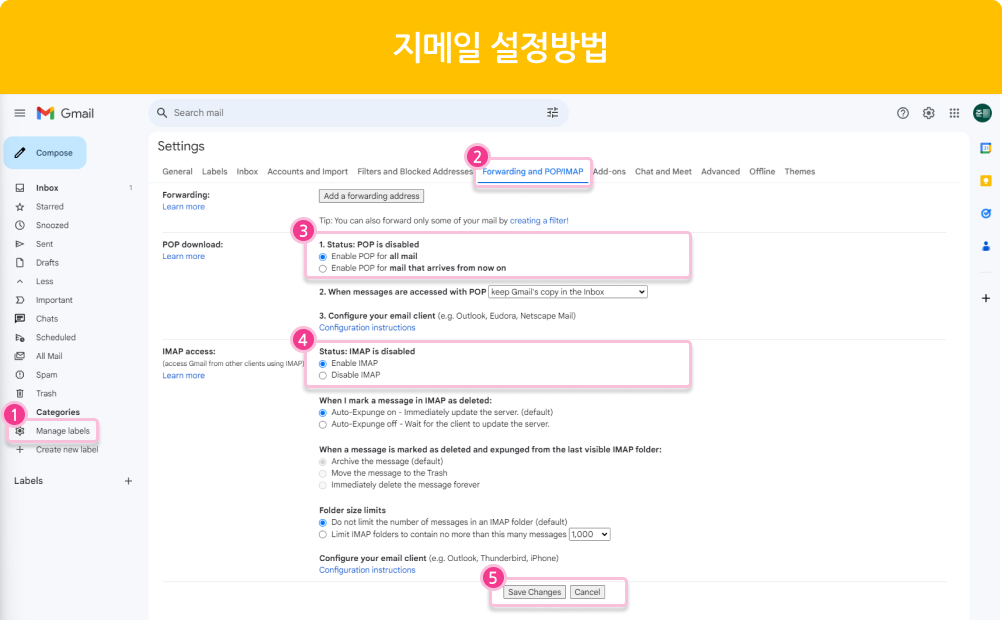Select Limit IMAP folders message count option
The image size is (1002, 629).
pos(323,534)
